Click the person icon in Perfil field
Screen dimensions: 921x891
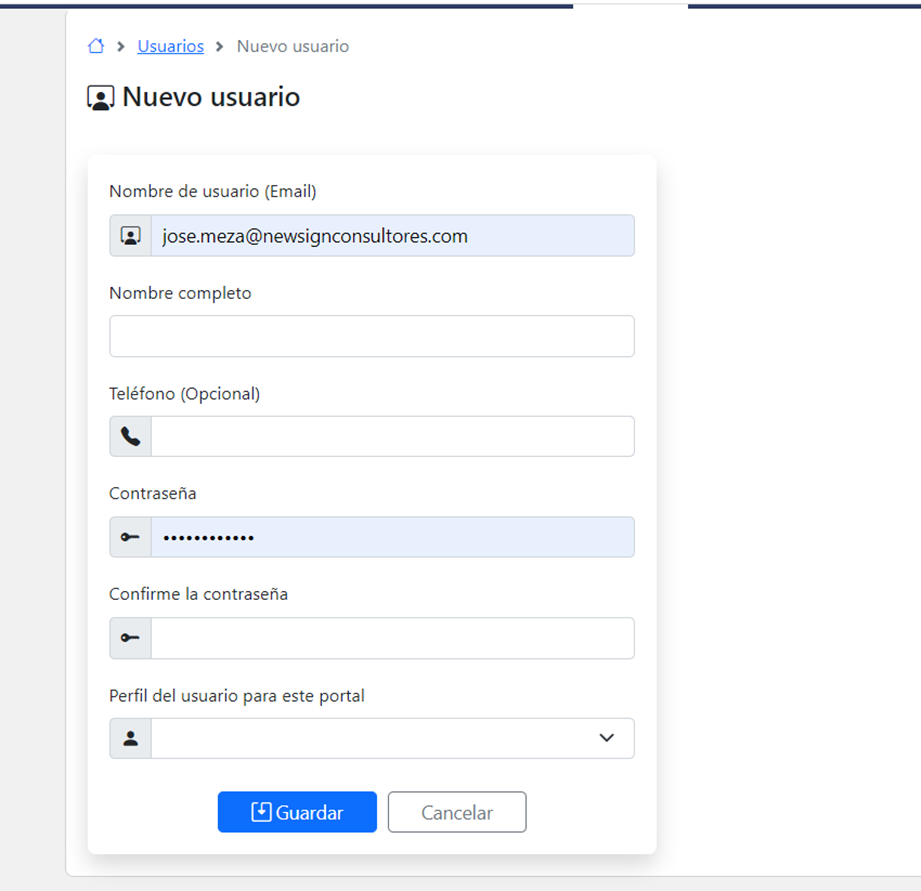[130, 738]
